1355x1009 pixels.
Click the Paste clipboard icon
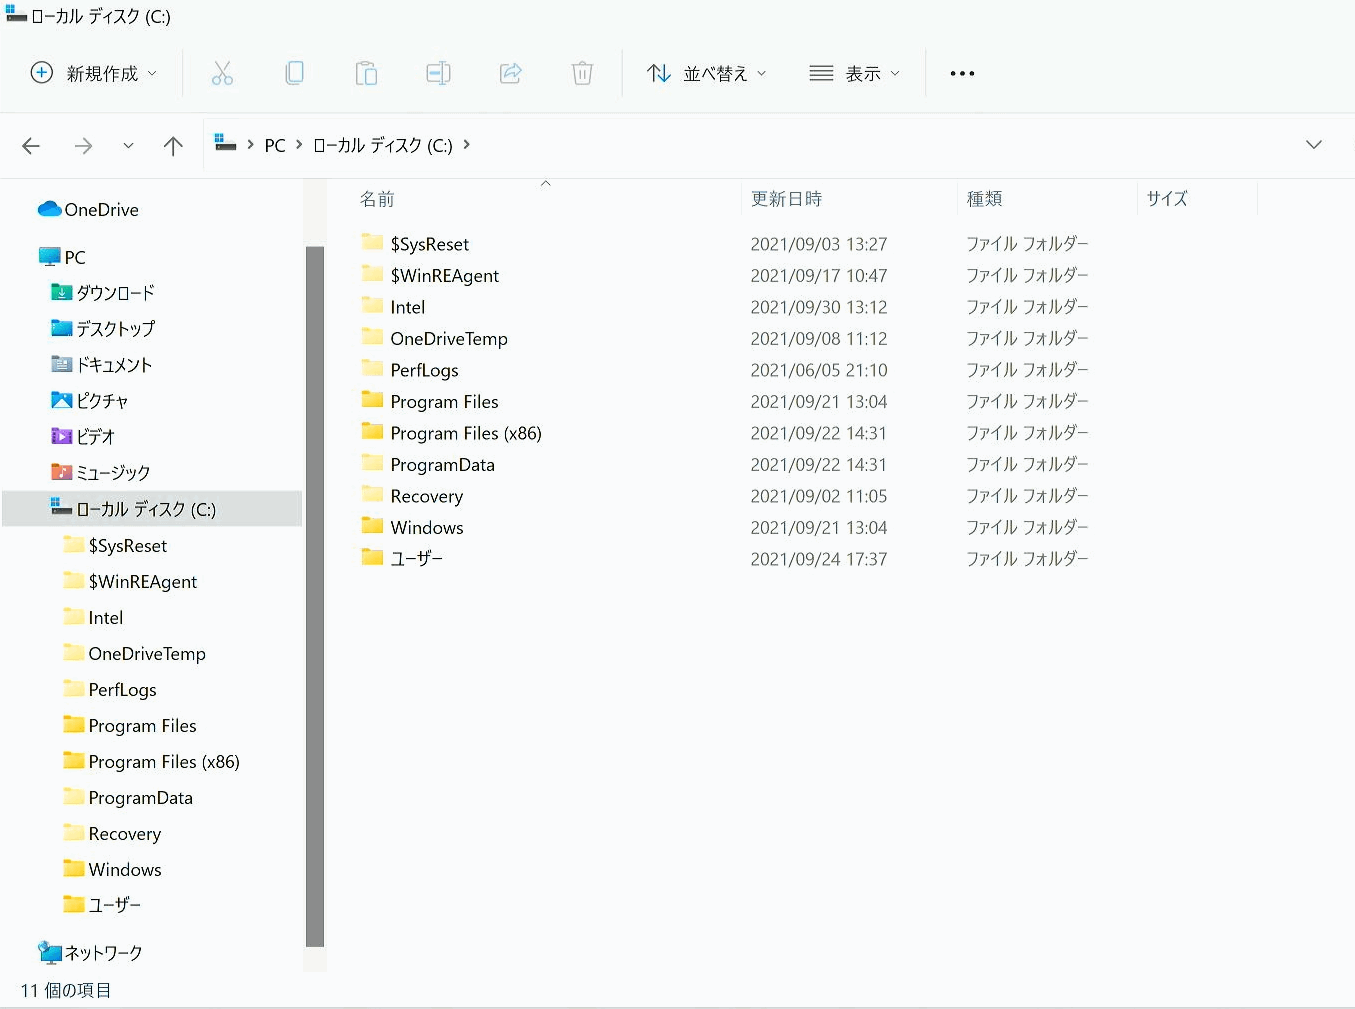(x=366, y=73)
